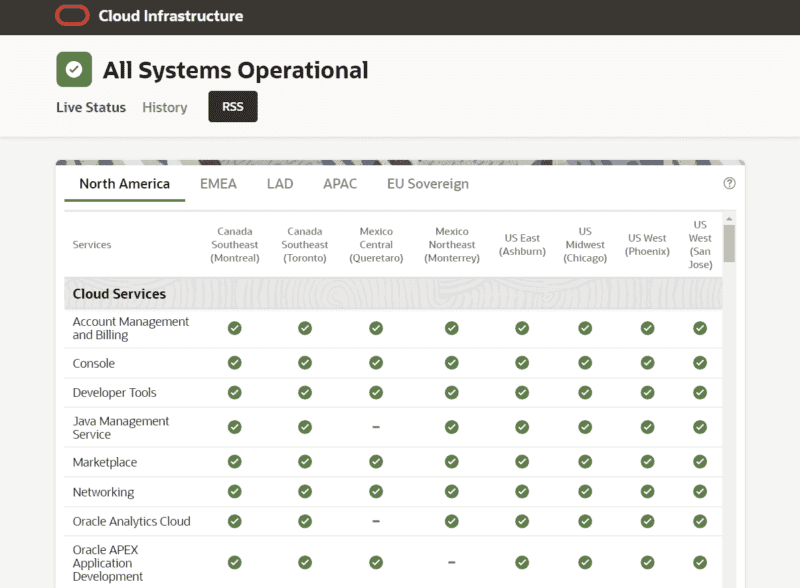Select the Live Status link

[90, 107]
